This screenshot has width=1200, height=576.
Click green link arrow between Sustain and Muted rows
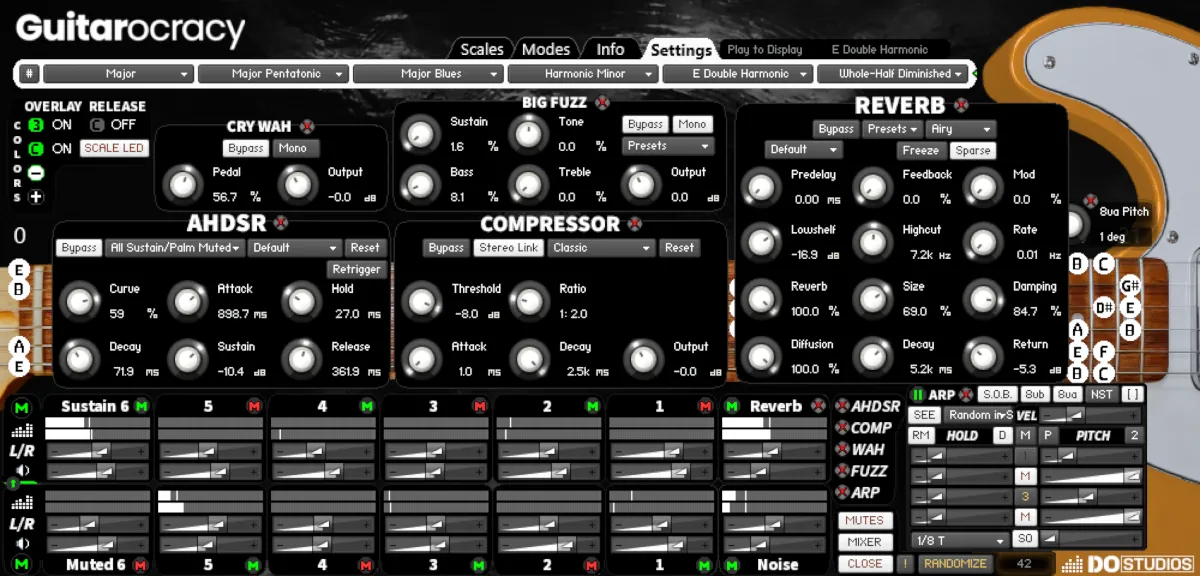(x=12, y=482)
